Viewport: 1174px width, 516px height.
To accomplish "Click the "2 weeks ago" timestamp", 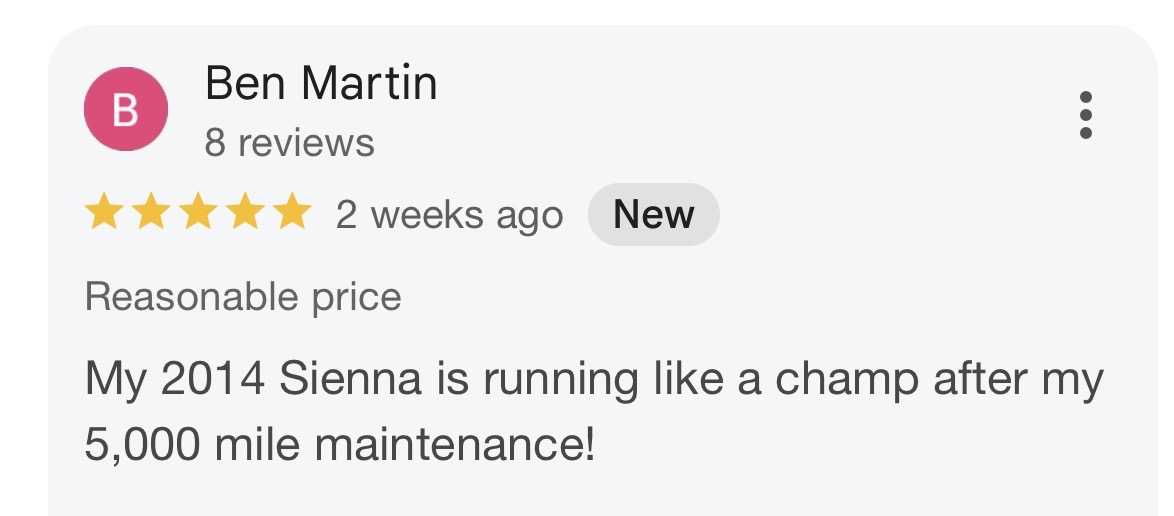I will pos(449,215).
